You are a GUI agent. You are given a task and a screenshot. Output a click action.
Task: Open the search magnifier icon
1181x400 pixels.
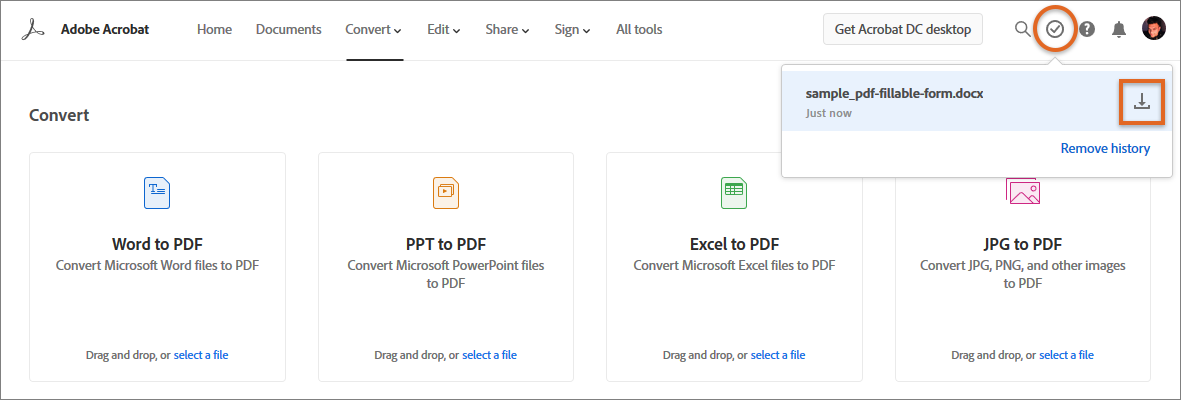pos(1022,29)
